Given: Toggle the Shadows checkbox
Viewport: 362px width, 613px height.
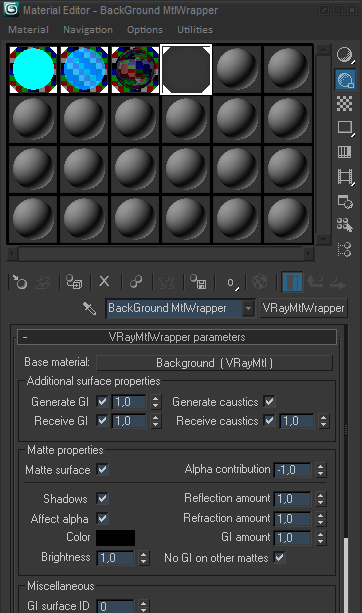Looking at the screenshot, I should point(102,498).
